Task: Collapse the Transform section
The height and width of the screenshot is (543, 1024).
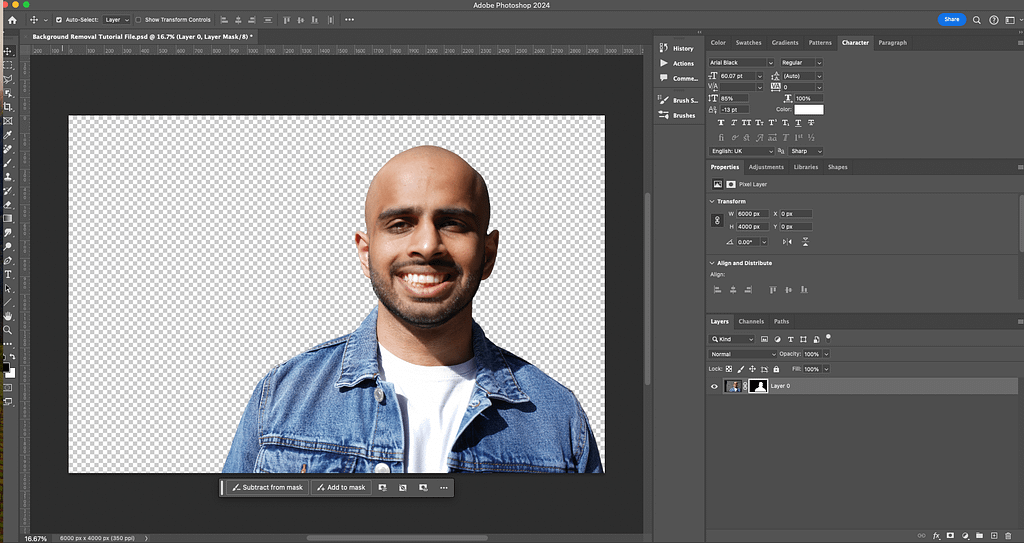Action: click(x=712, y=202)
